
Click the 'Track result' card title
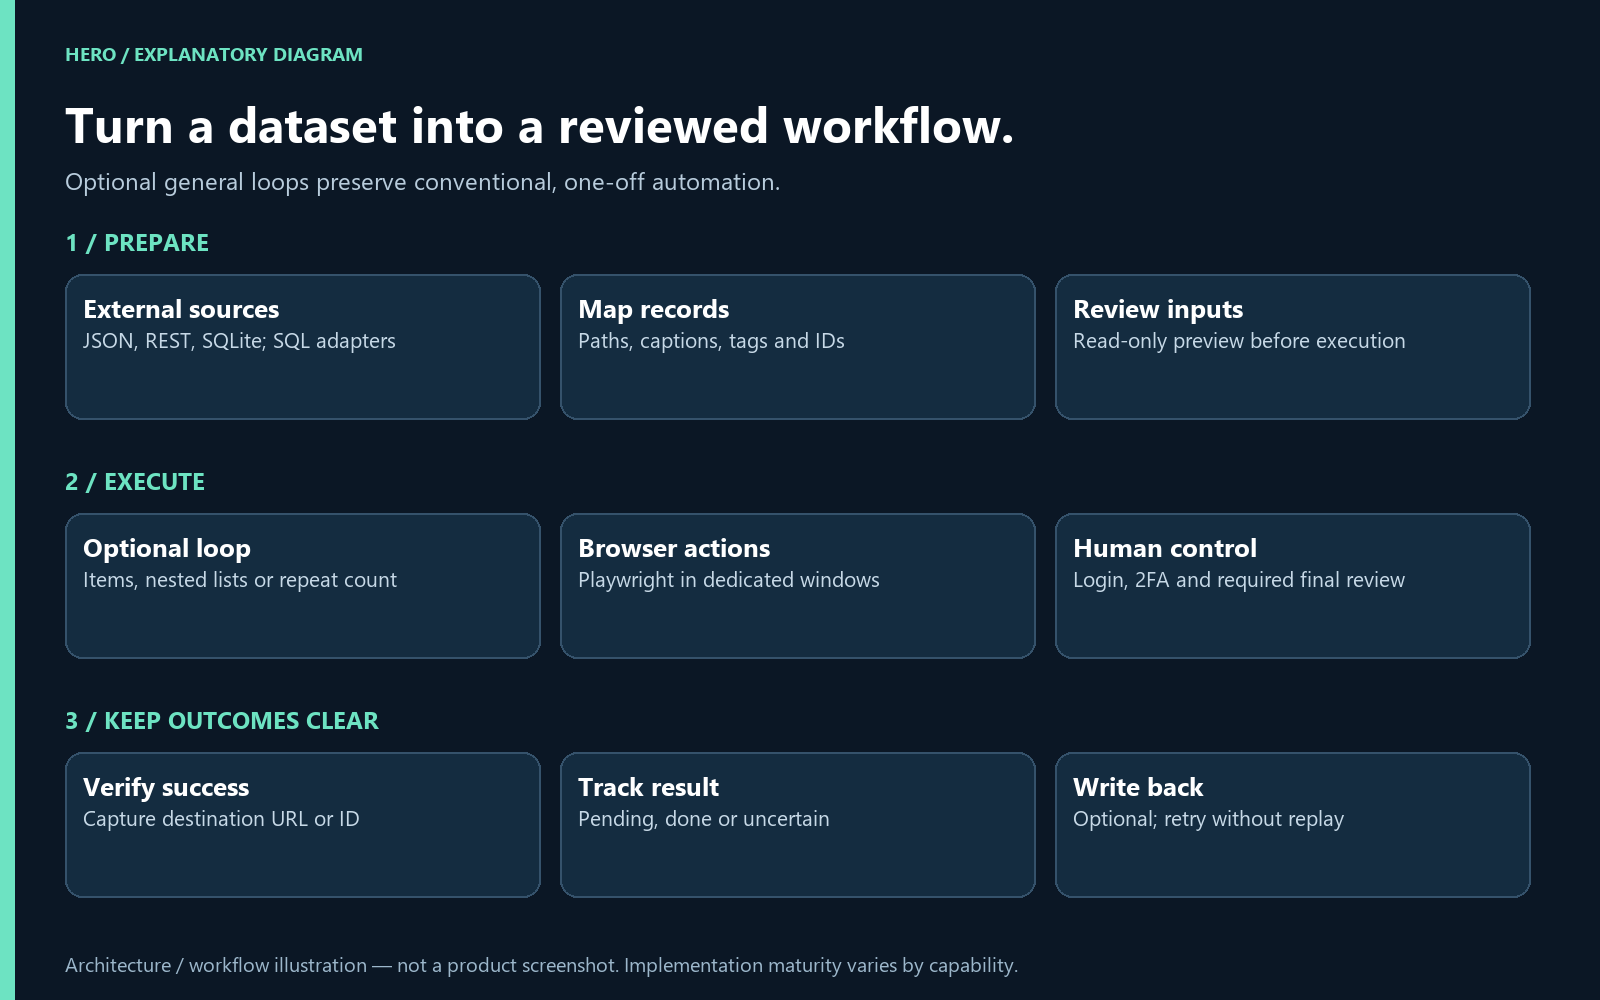648,787
